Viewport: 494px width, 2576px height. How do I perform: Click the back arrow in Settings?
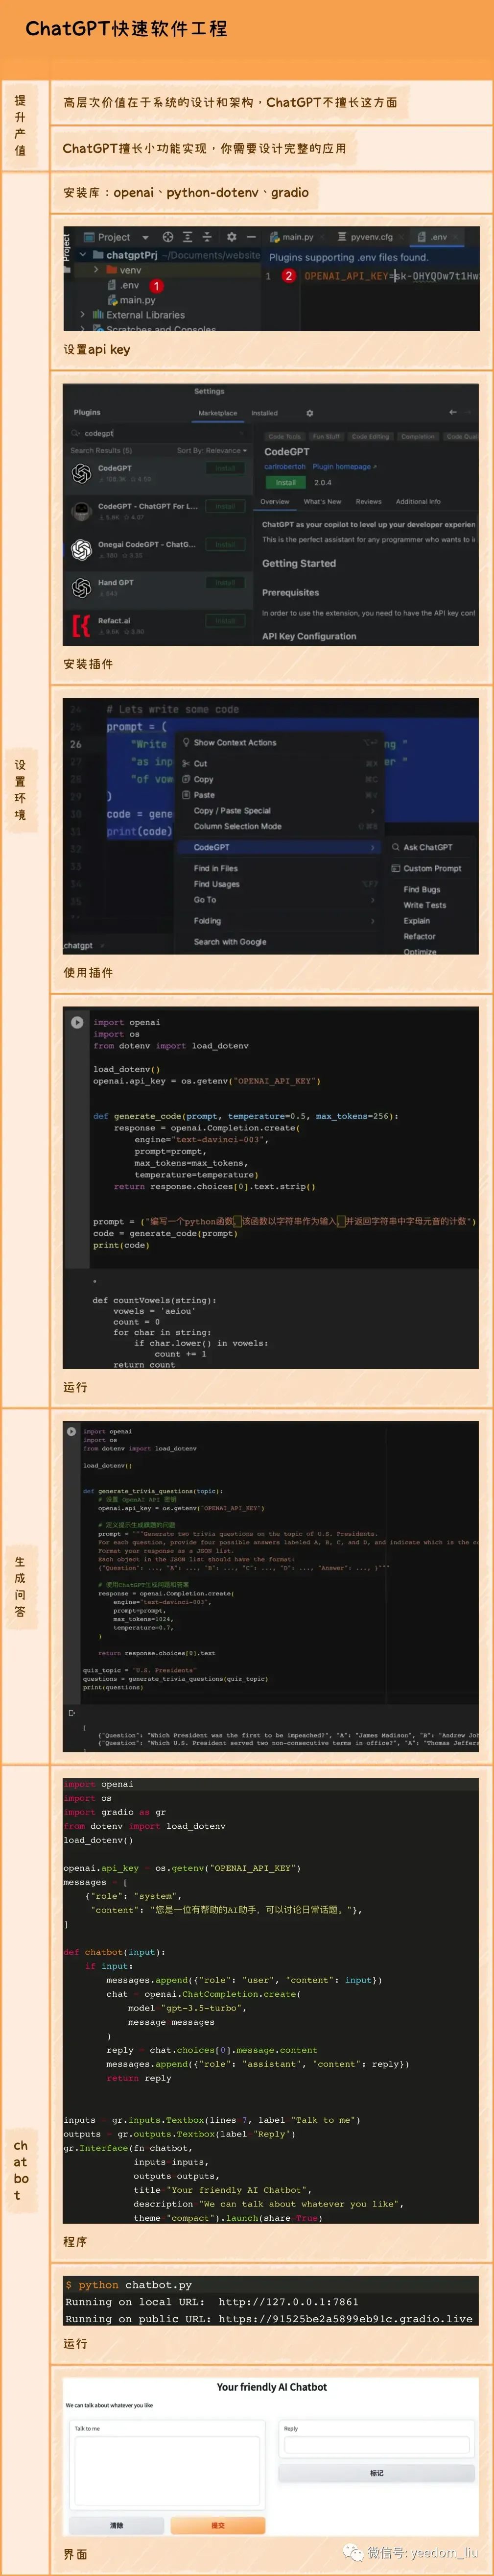point(452,412)
